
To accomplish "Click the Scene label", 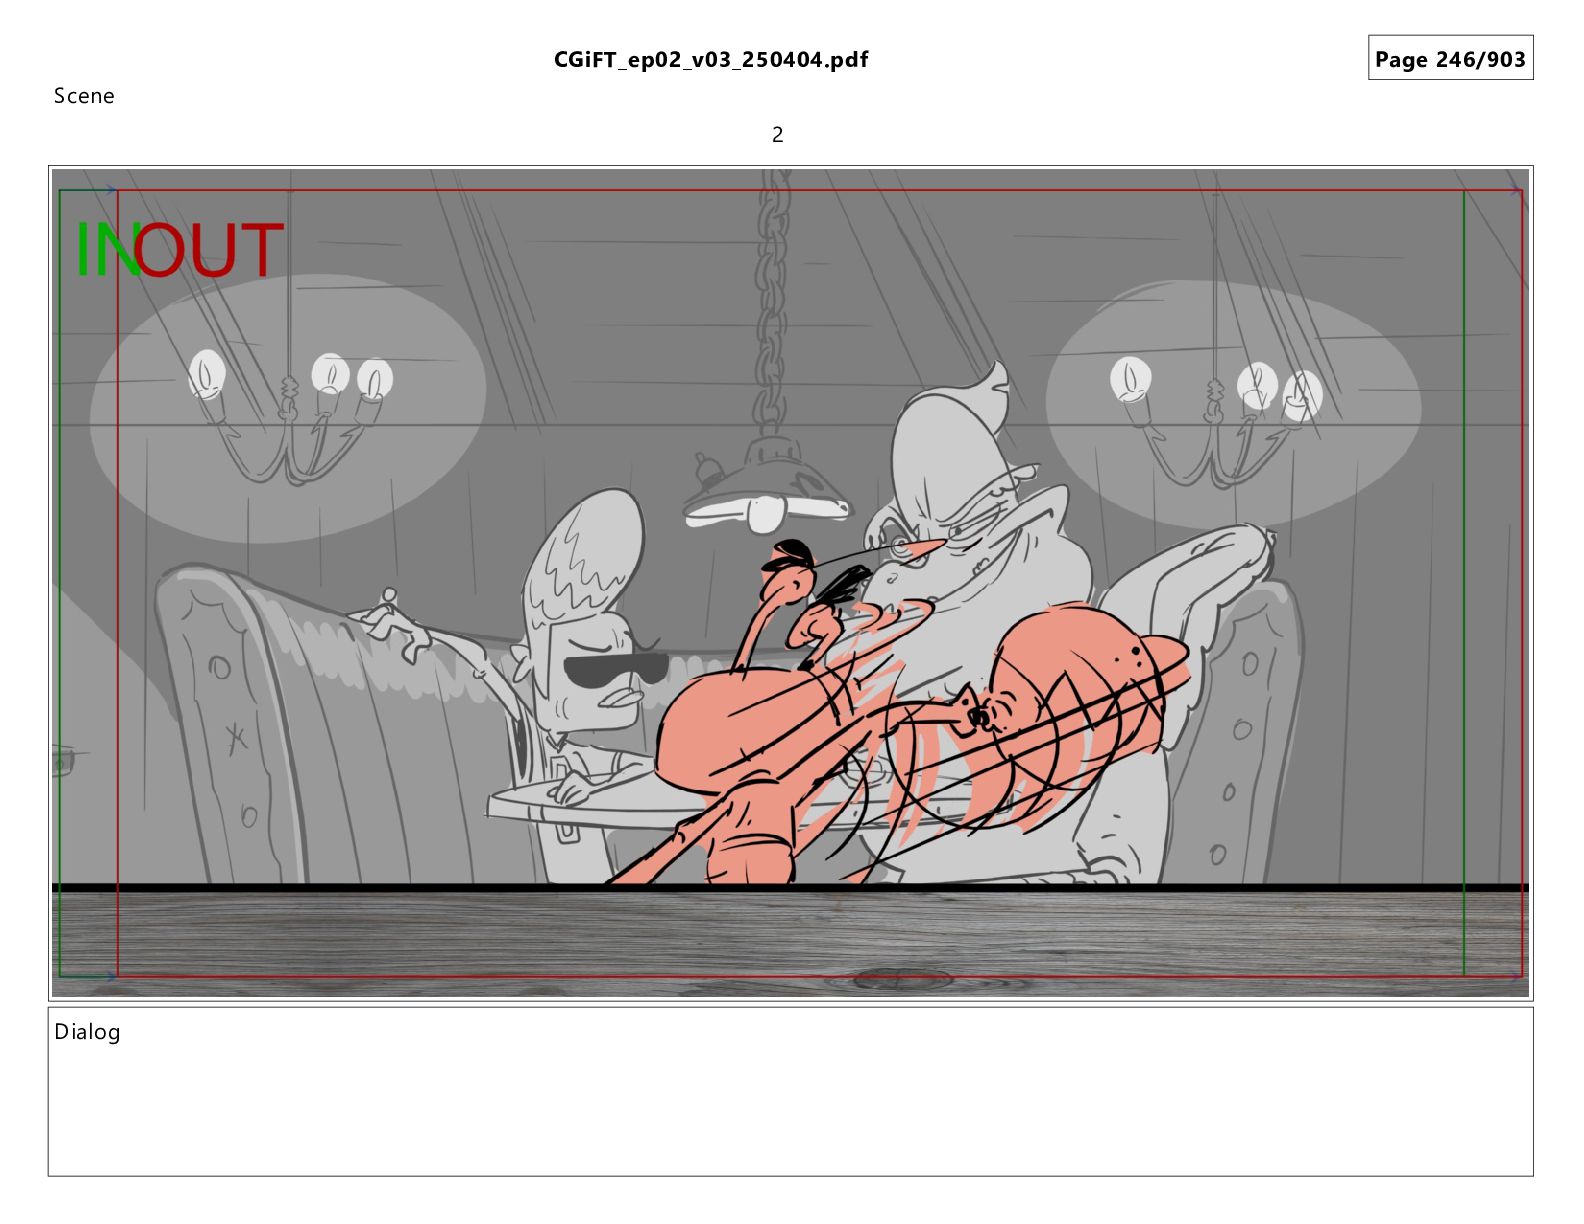I will pyautogui.click(x=84, y=96).
